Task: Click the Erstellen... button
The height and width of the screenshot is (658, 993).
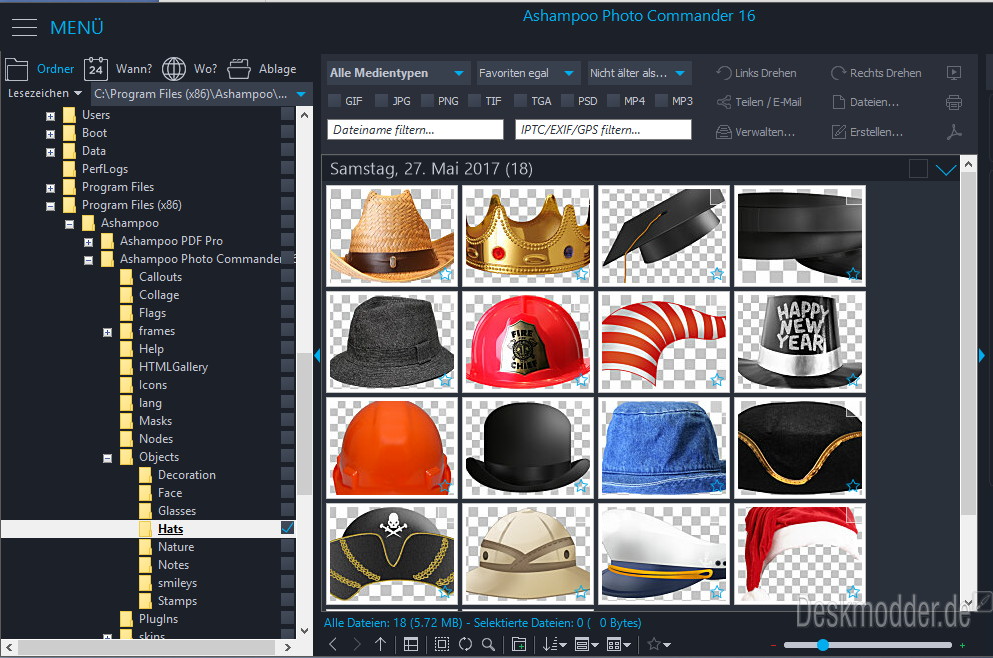Action: 867,132
